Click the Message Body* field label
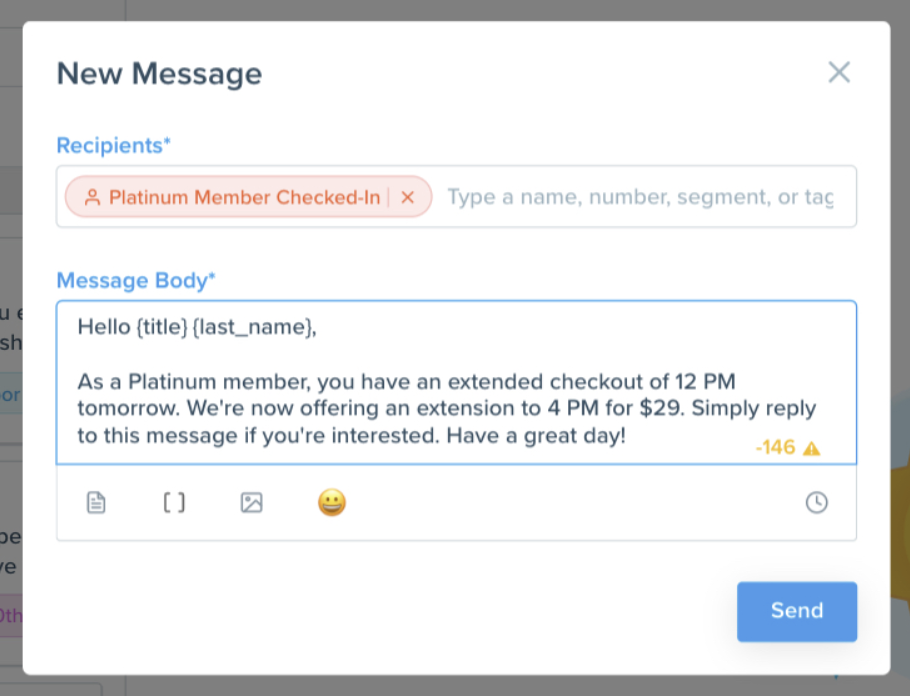 pyautogui.click(x=136, y=280)
